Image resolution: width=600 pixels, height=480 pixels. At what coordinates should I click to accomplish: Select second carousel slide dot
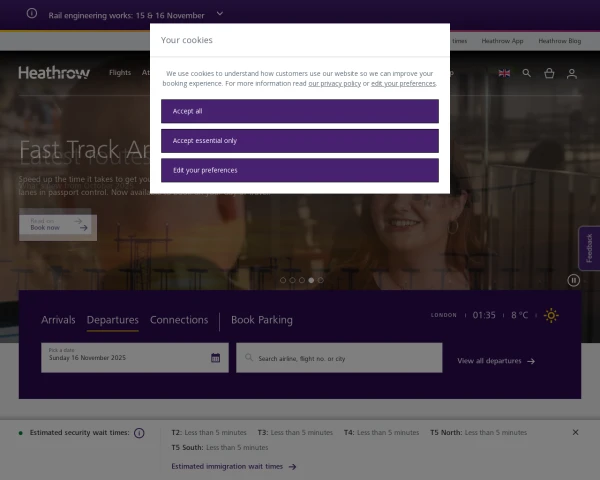292,280
